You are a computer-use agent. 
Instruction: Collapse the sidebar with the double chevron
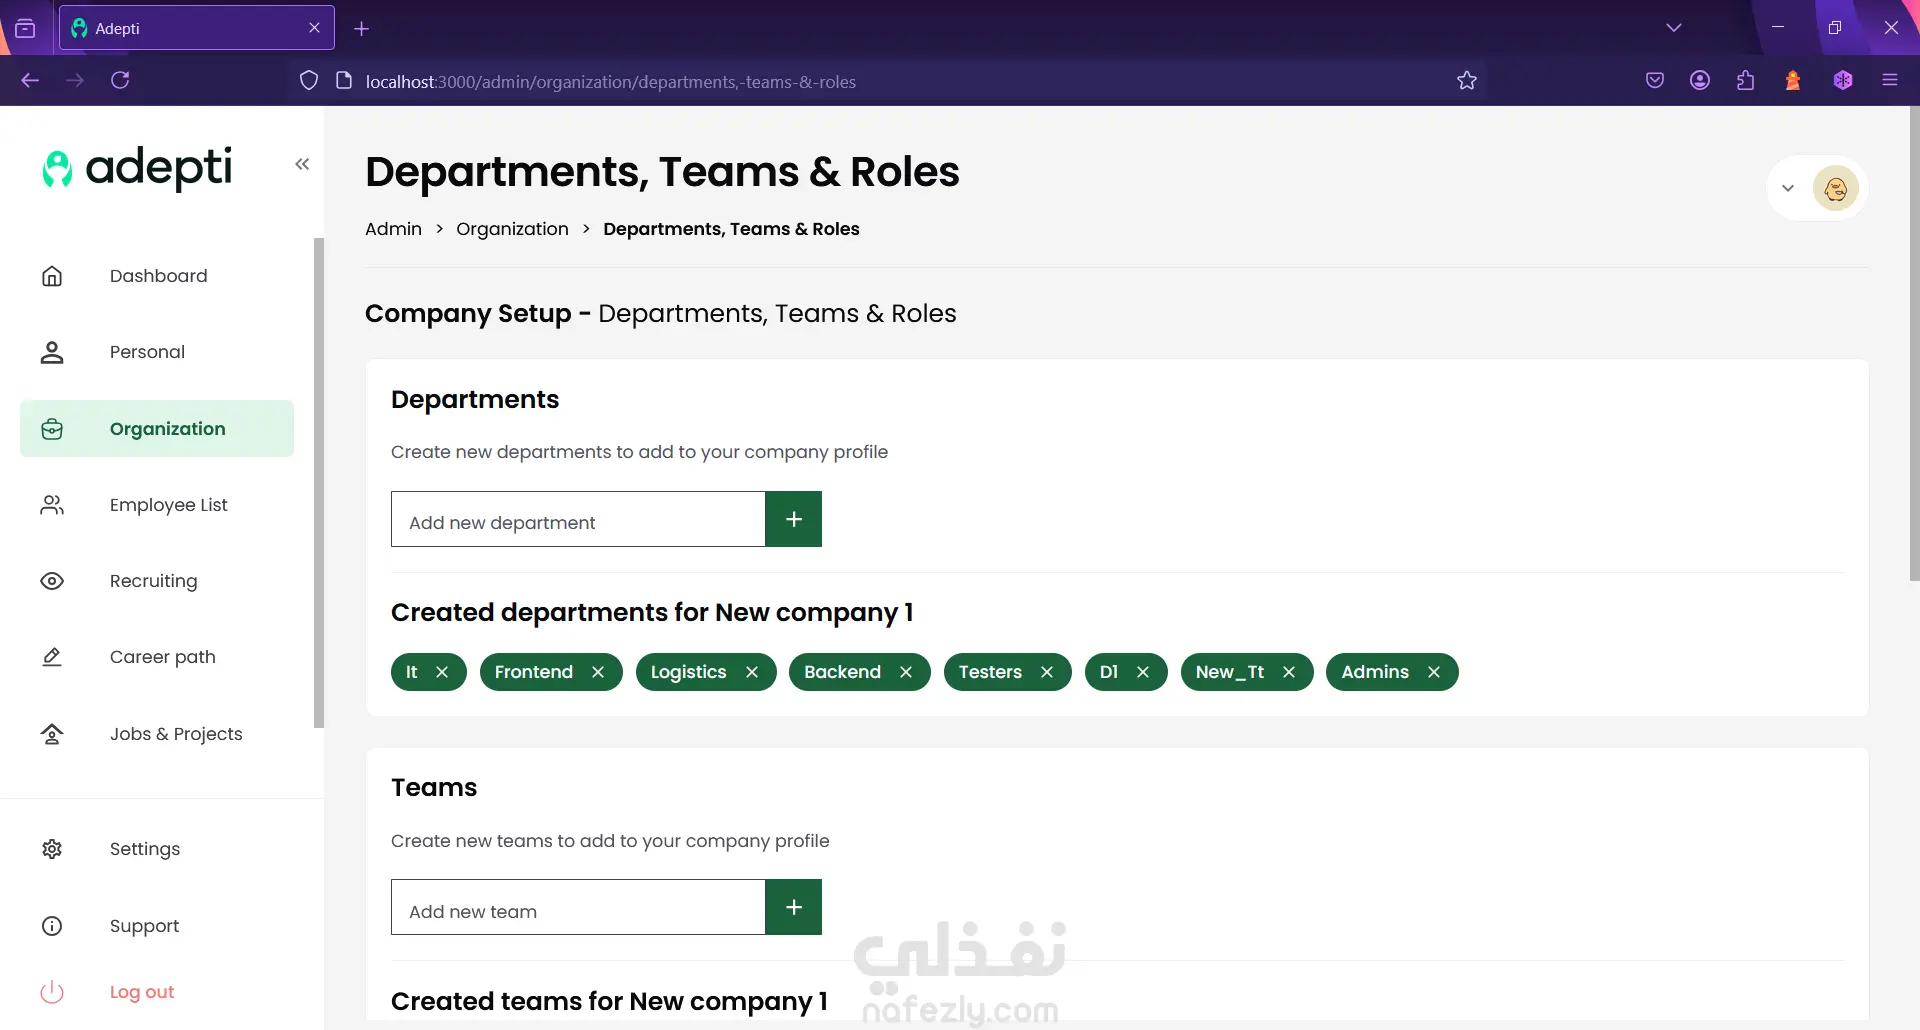pyautogui.click(x=302, y=164)
